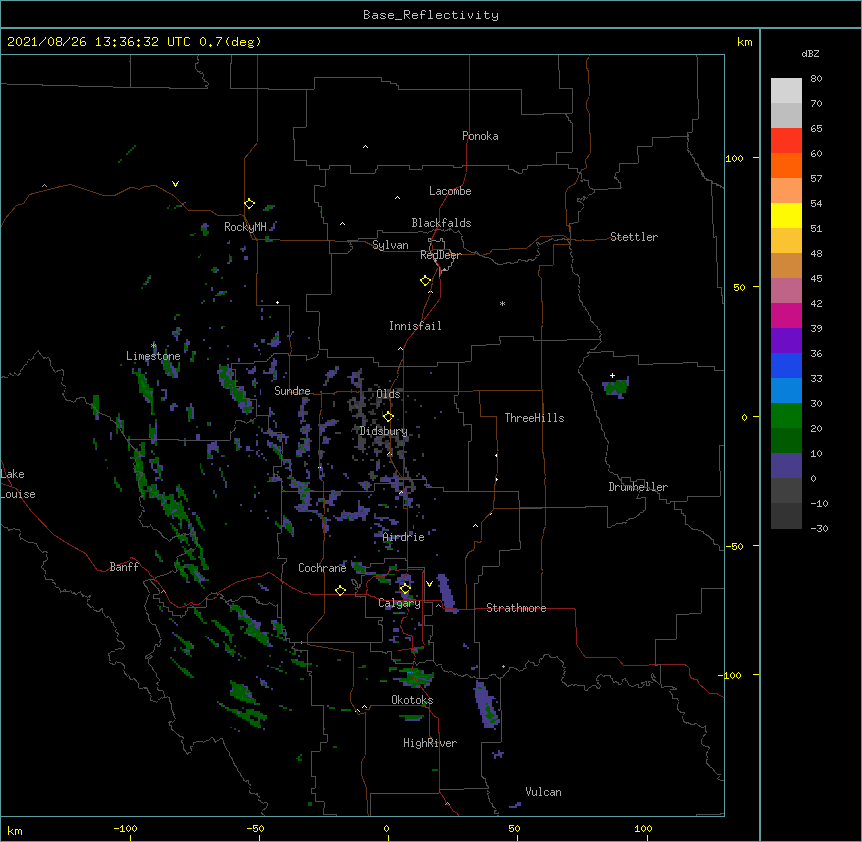The height and width of the screenshot is (842, 862).
Task: Click the Ponoka city label
Action: click(x=480, y=136)
